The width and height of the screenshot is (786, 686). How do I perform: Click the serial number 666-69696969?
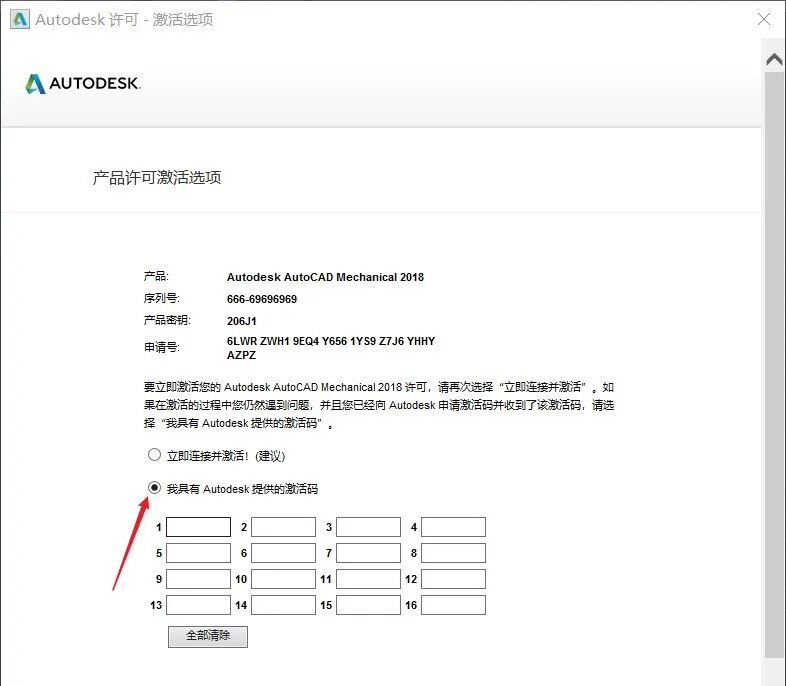click(262, 299)
